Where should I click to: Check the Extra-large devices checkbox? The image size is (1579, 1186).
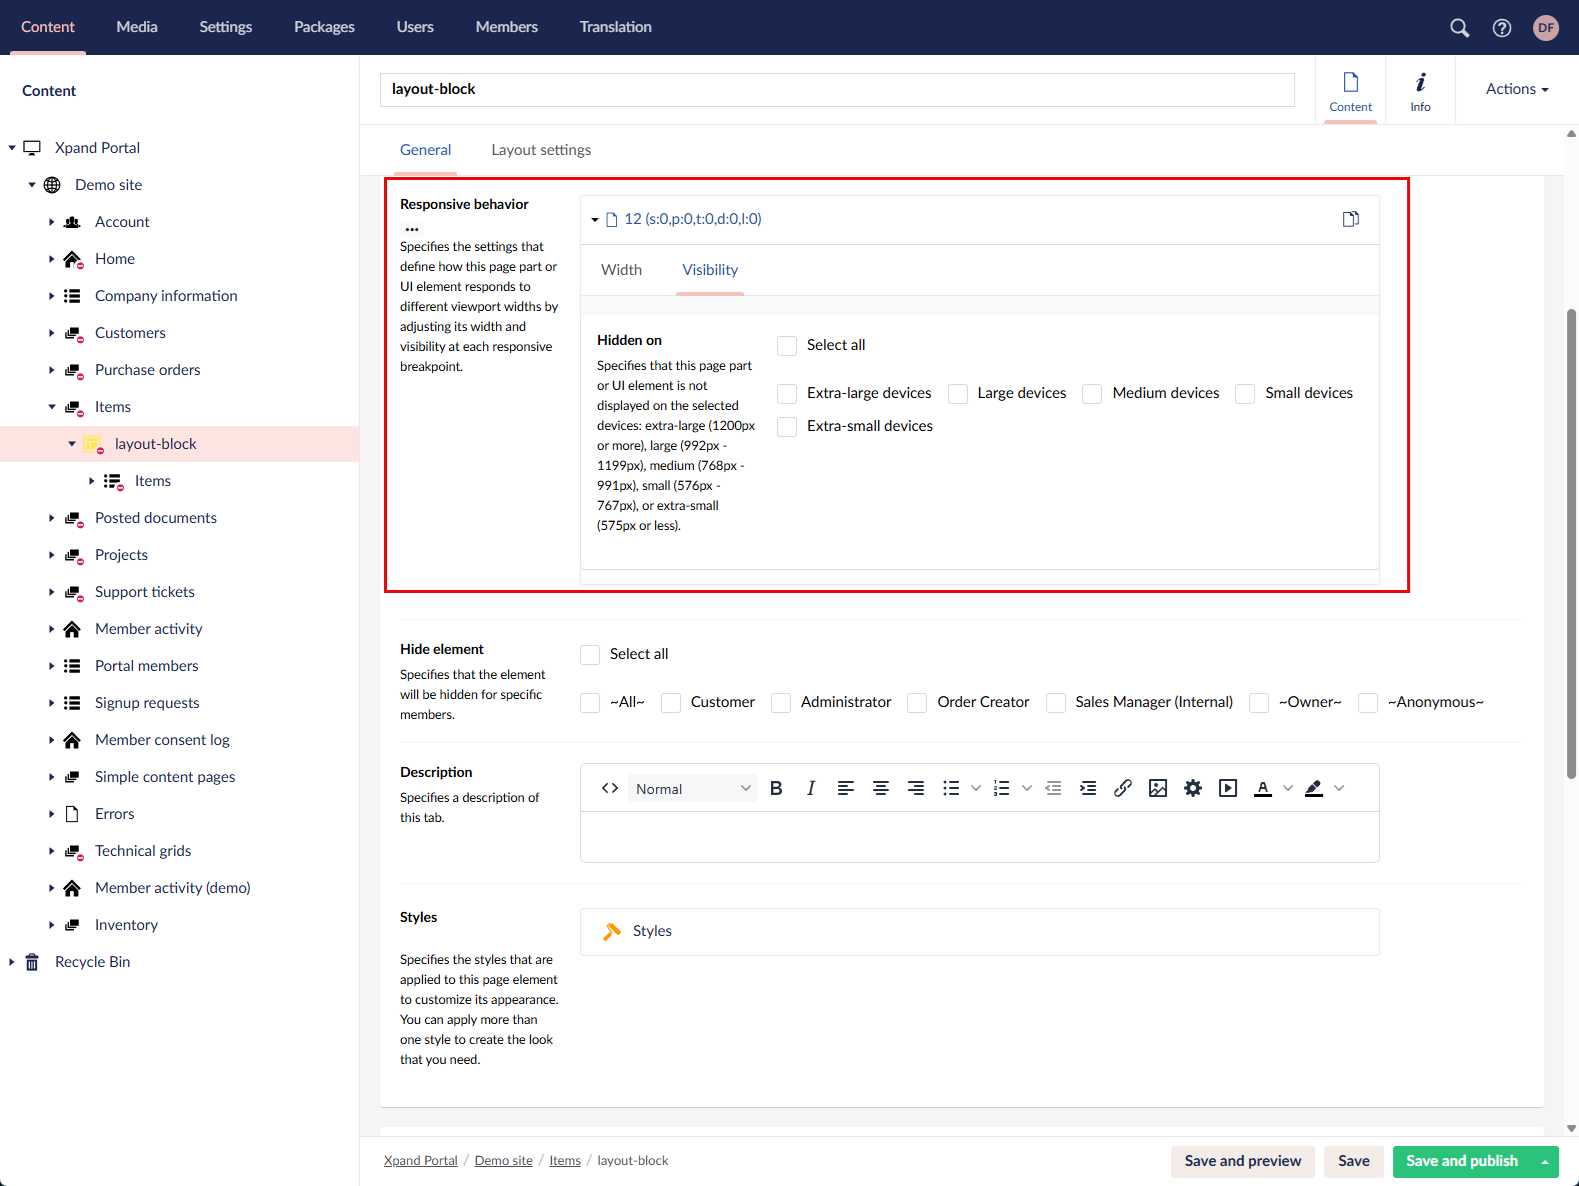pos(788,394)
